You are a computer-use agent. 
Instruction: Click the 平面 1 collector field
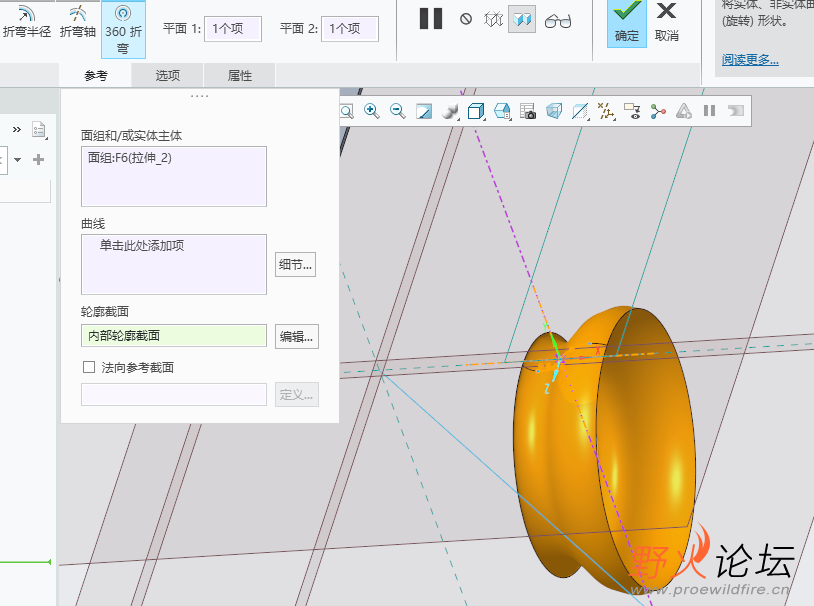click(233, 29)
